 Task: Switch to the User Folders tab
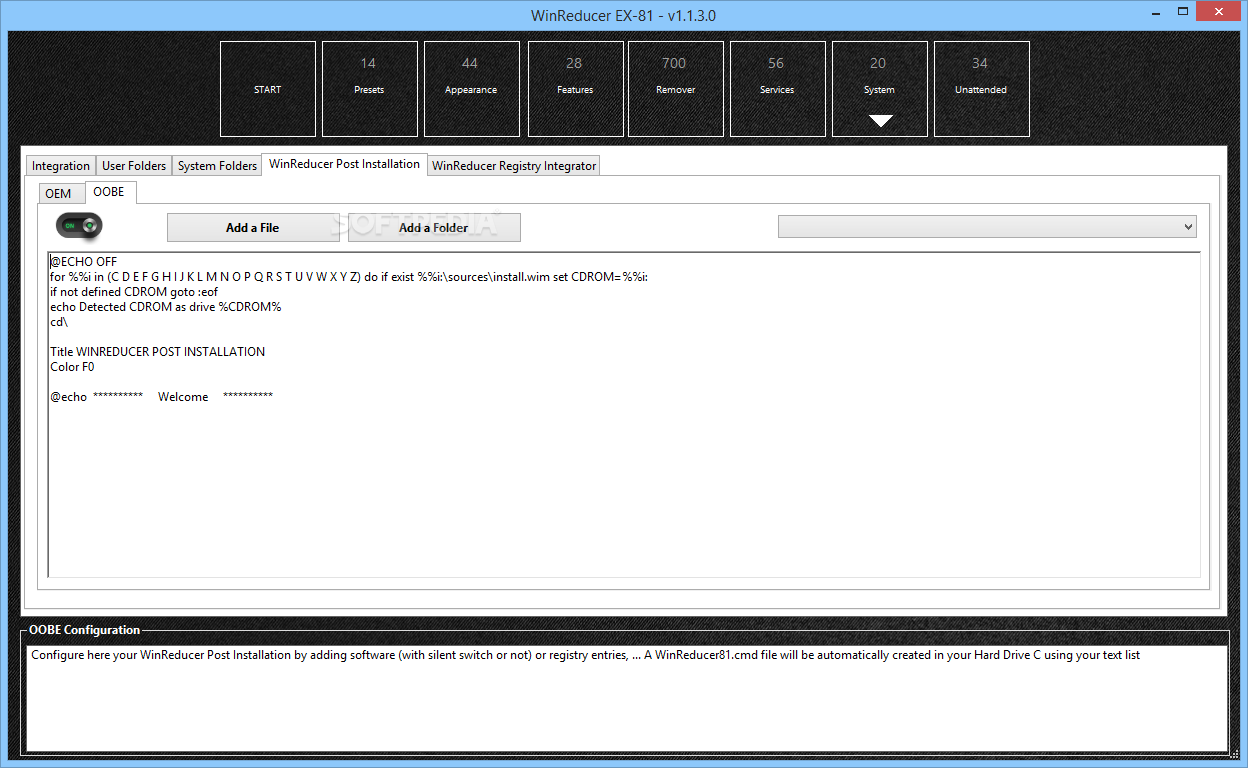tap(134, 166)
